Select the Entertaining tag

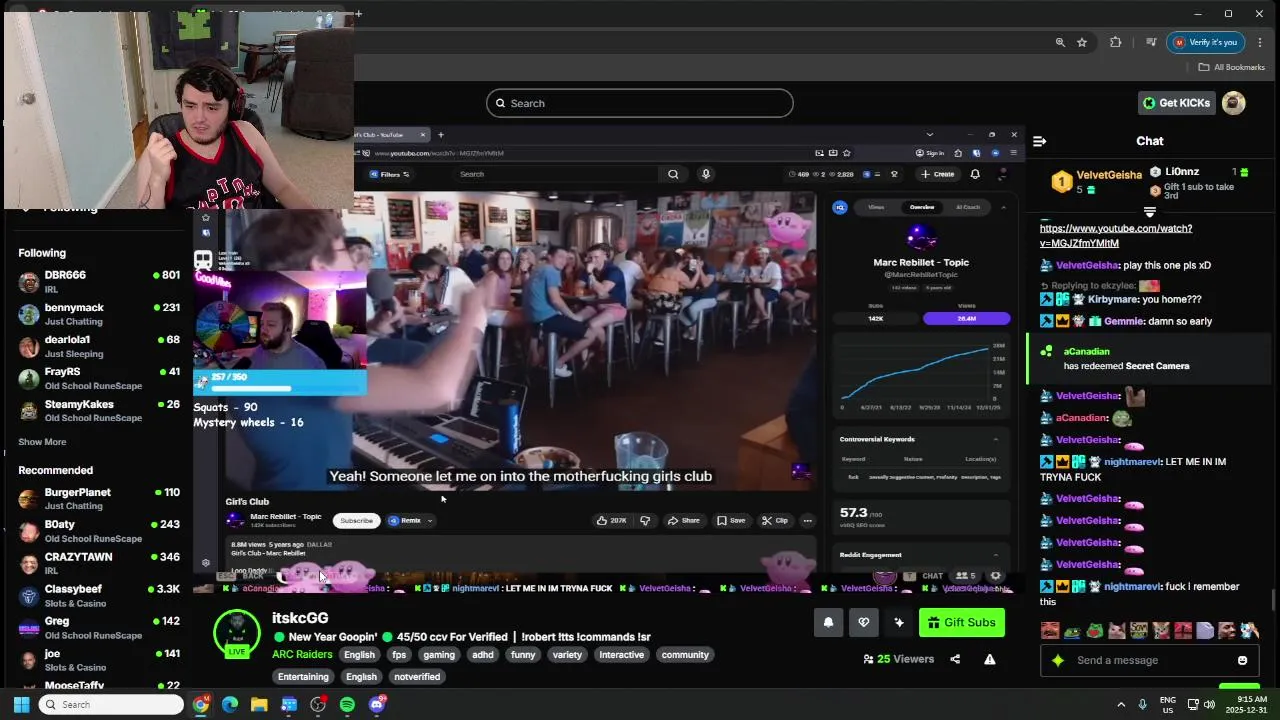[303, 677]
